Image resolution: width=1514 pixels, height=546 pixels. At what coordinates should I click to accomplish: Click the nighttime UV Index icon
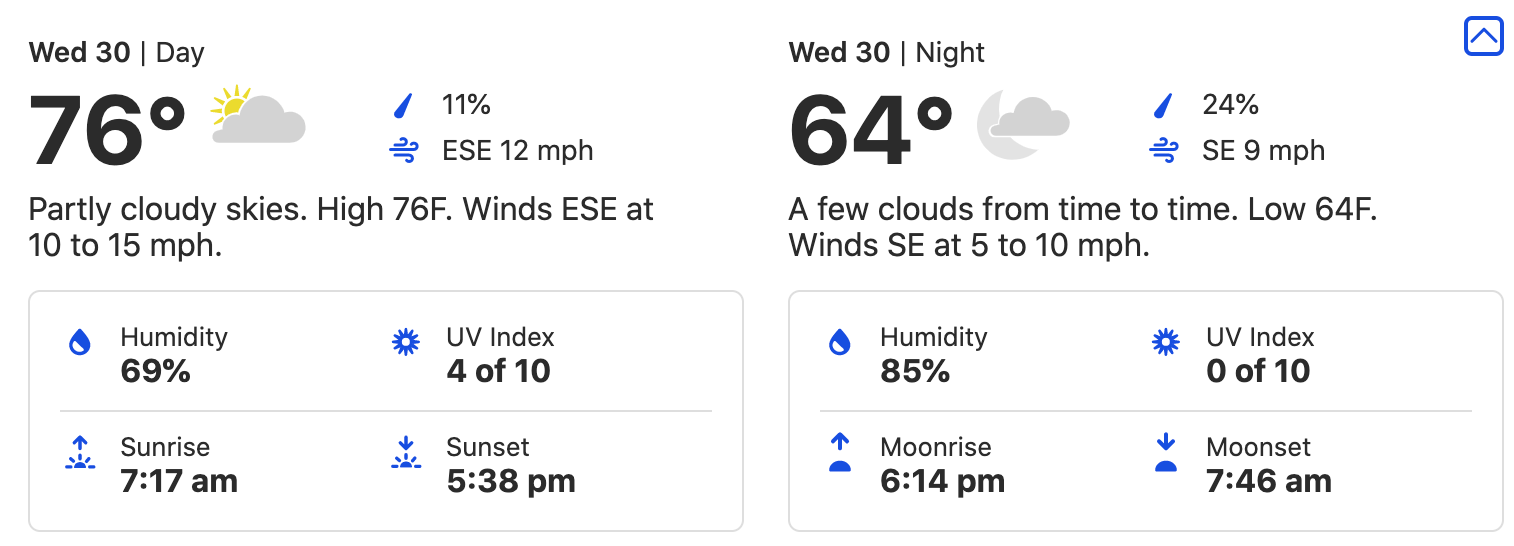pyautogui.click(x=1165, y=343)
